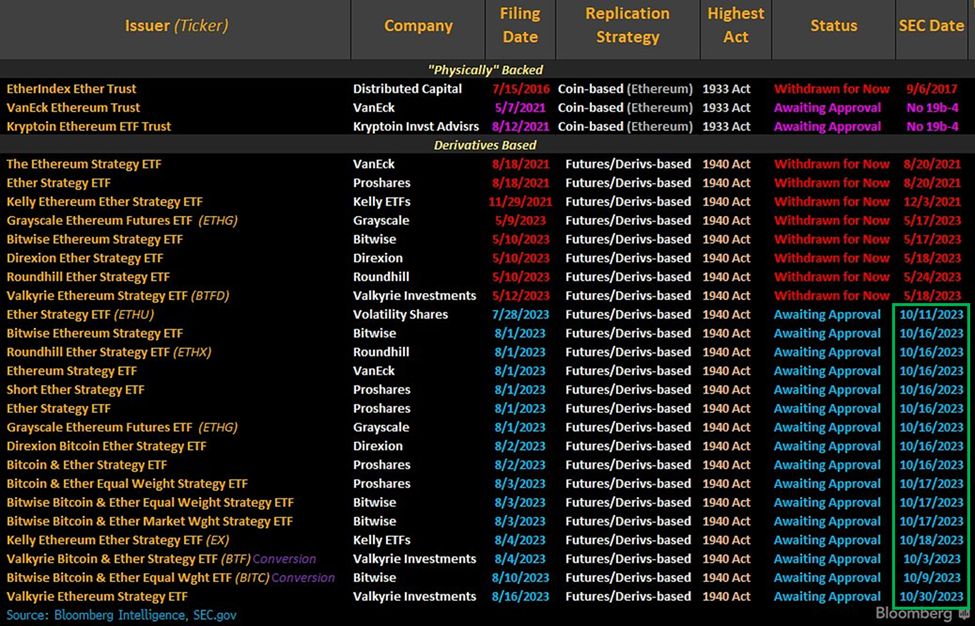Select EtherIndex Ether Trust issuer name
The width and height of the screenshot is (975, 626).
(71, 89)
